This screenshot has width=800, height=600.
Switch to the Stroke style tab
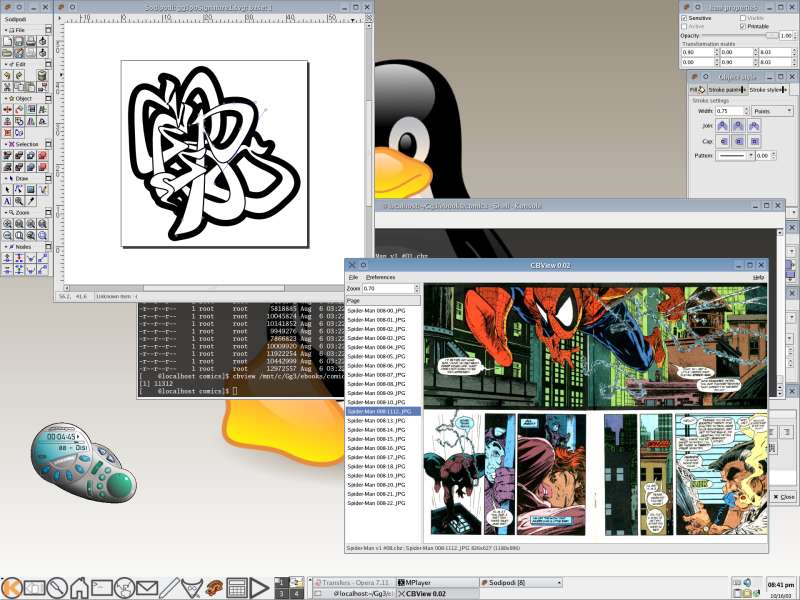coord(768,90)
